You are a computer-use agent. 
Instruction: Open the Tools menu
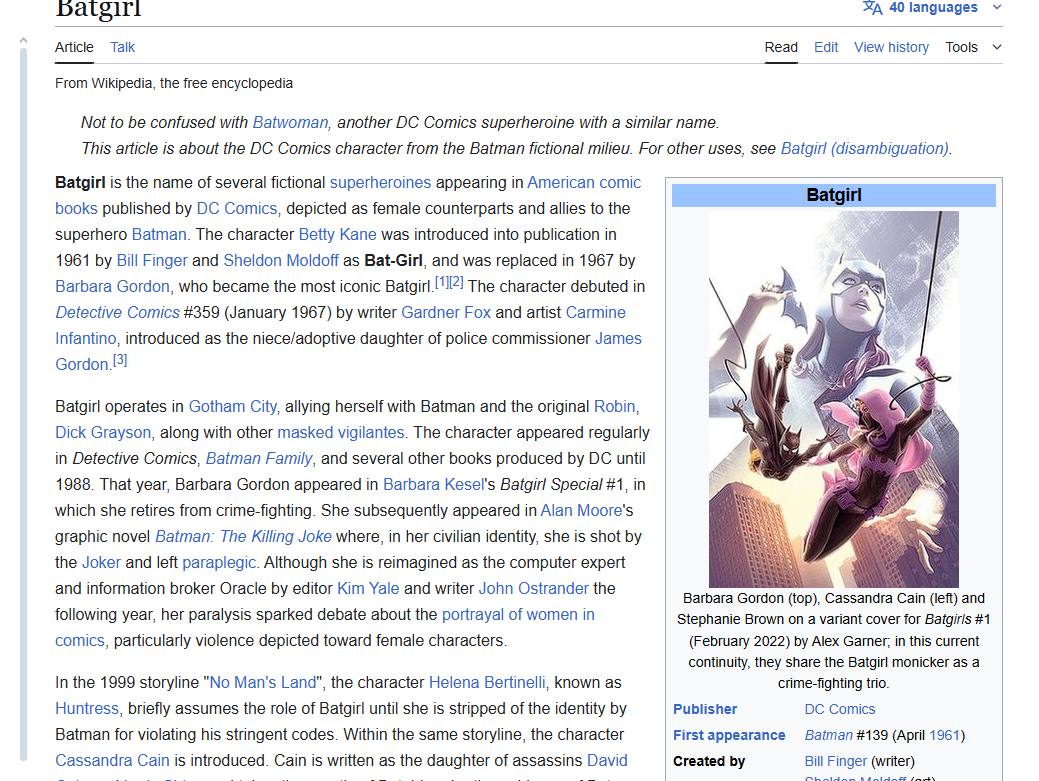961,47
